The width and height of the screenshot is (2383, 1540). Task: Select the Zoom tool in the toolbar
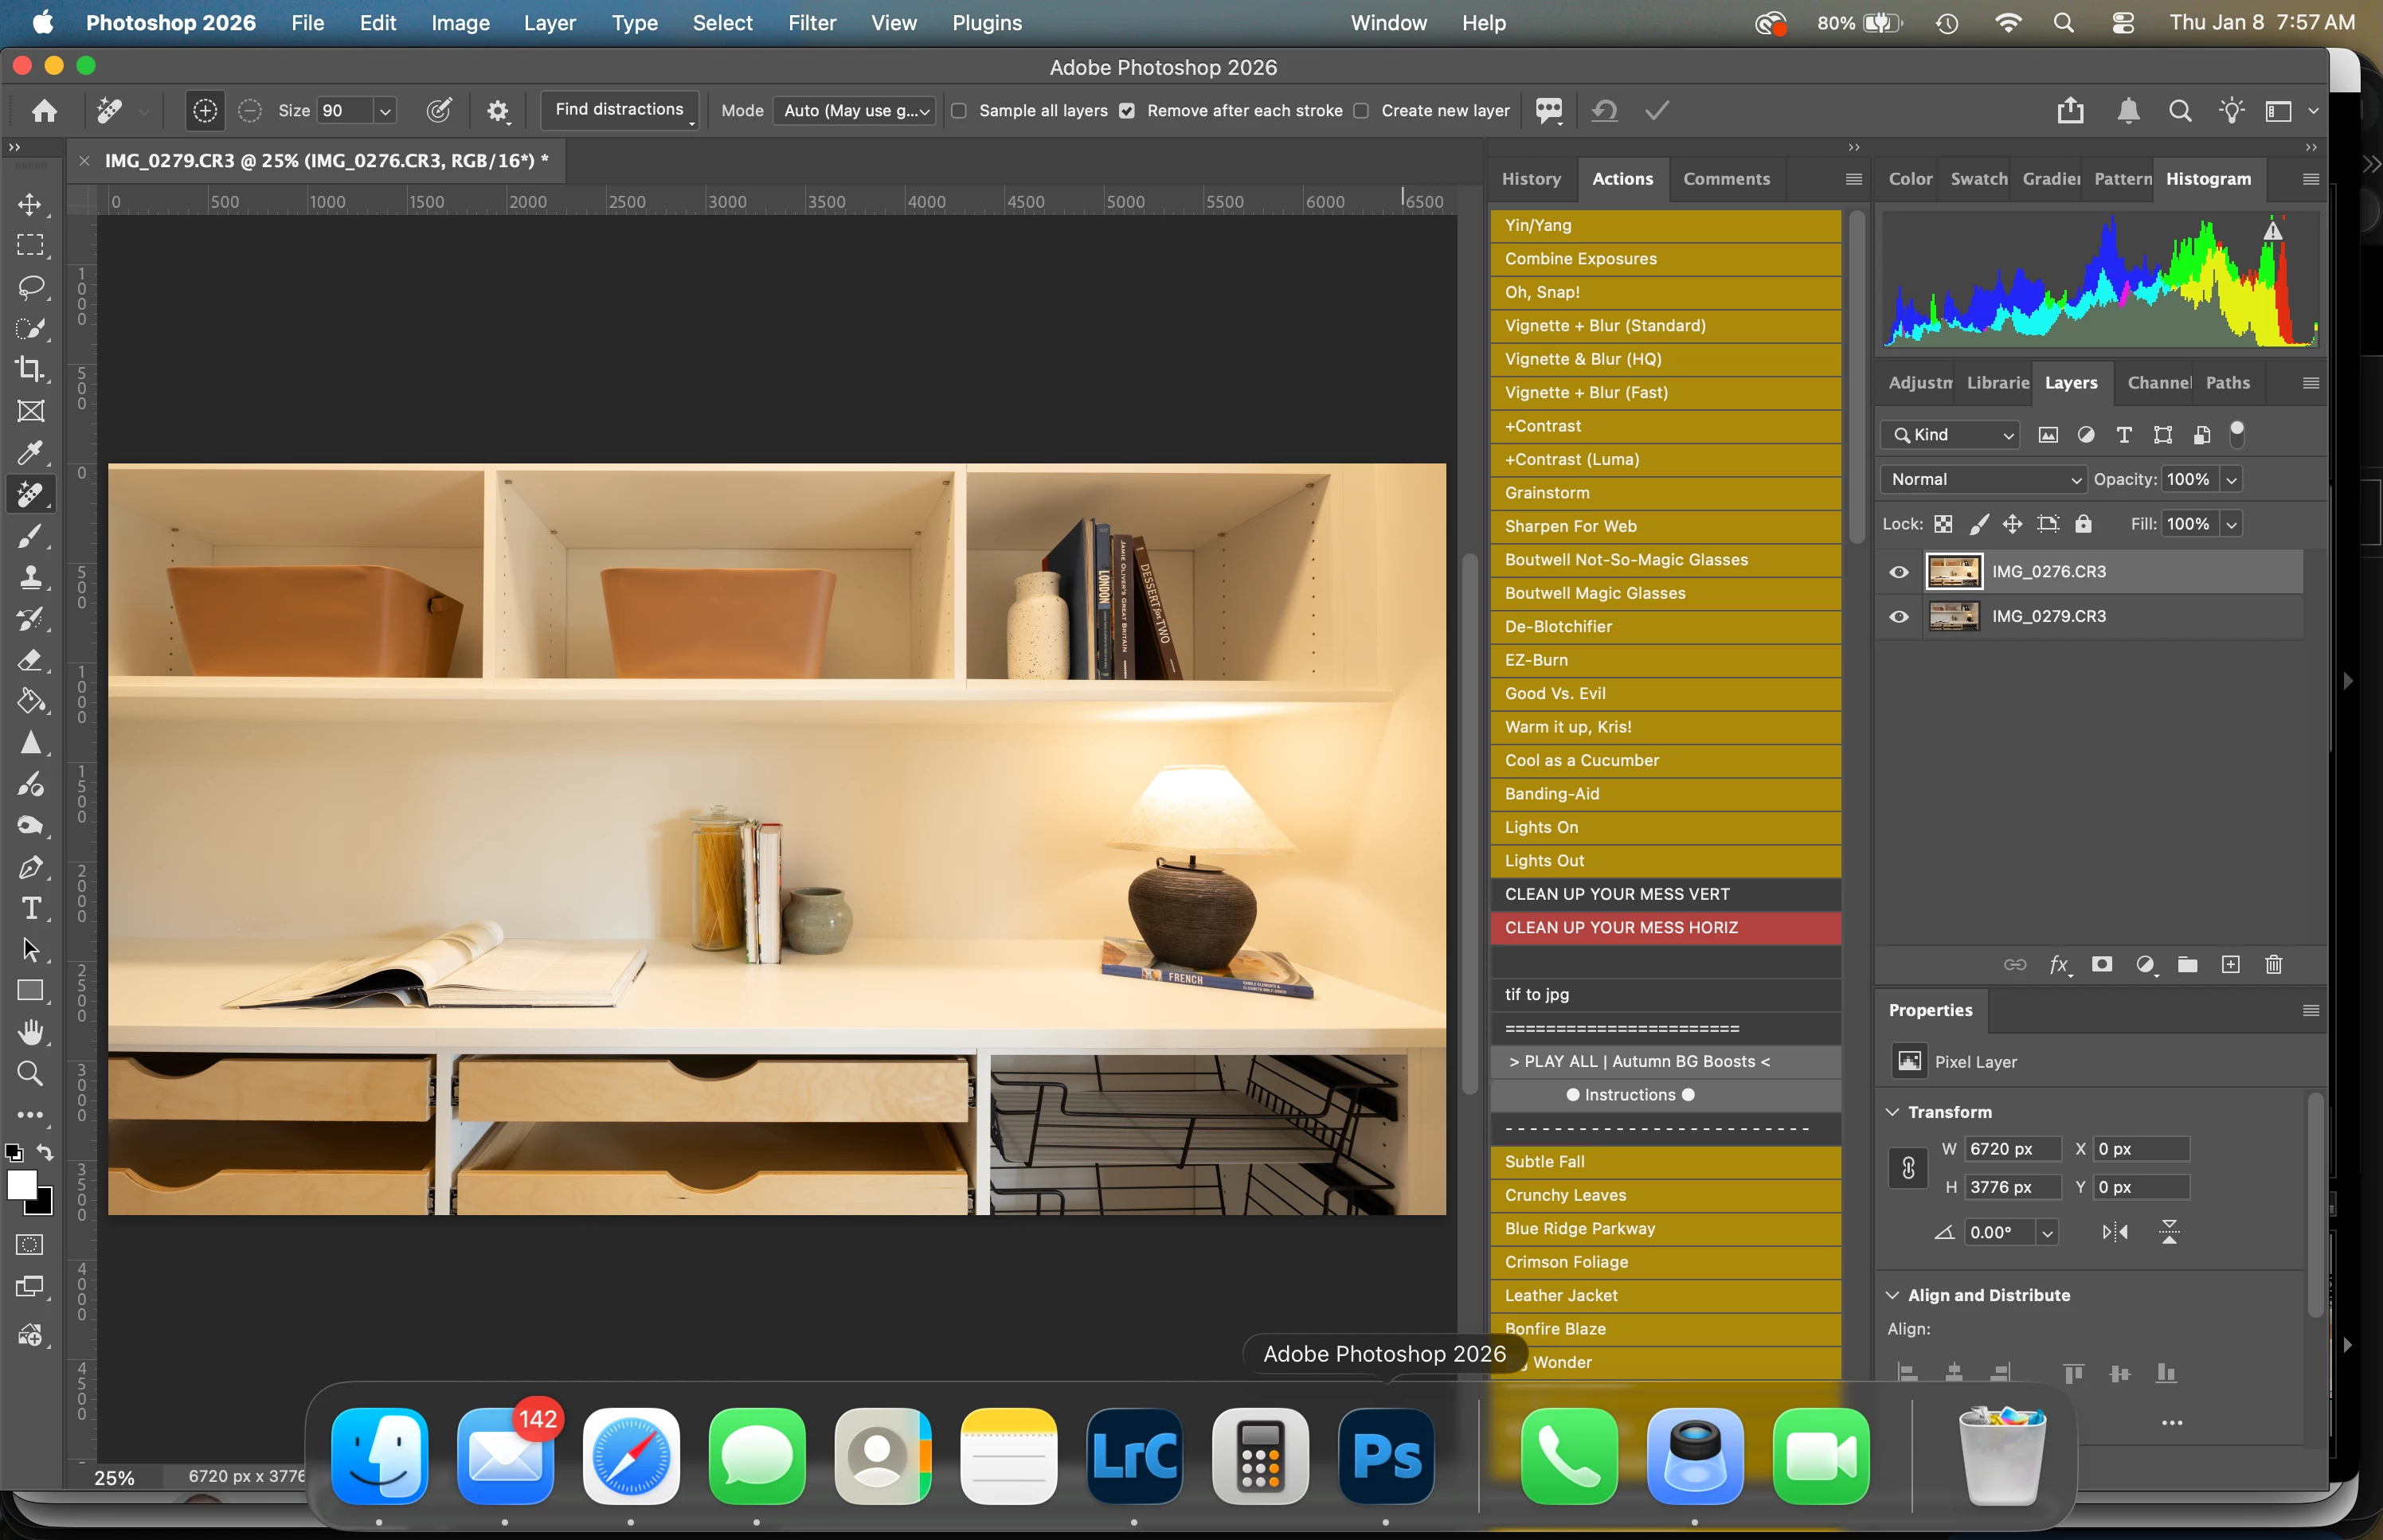pos(30,1073)
